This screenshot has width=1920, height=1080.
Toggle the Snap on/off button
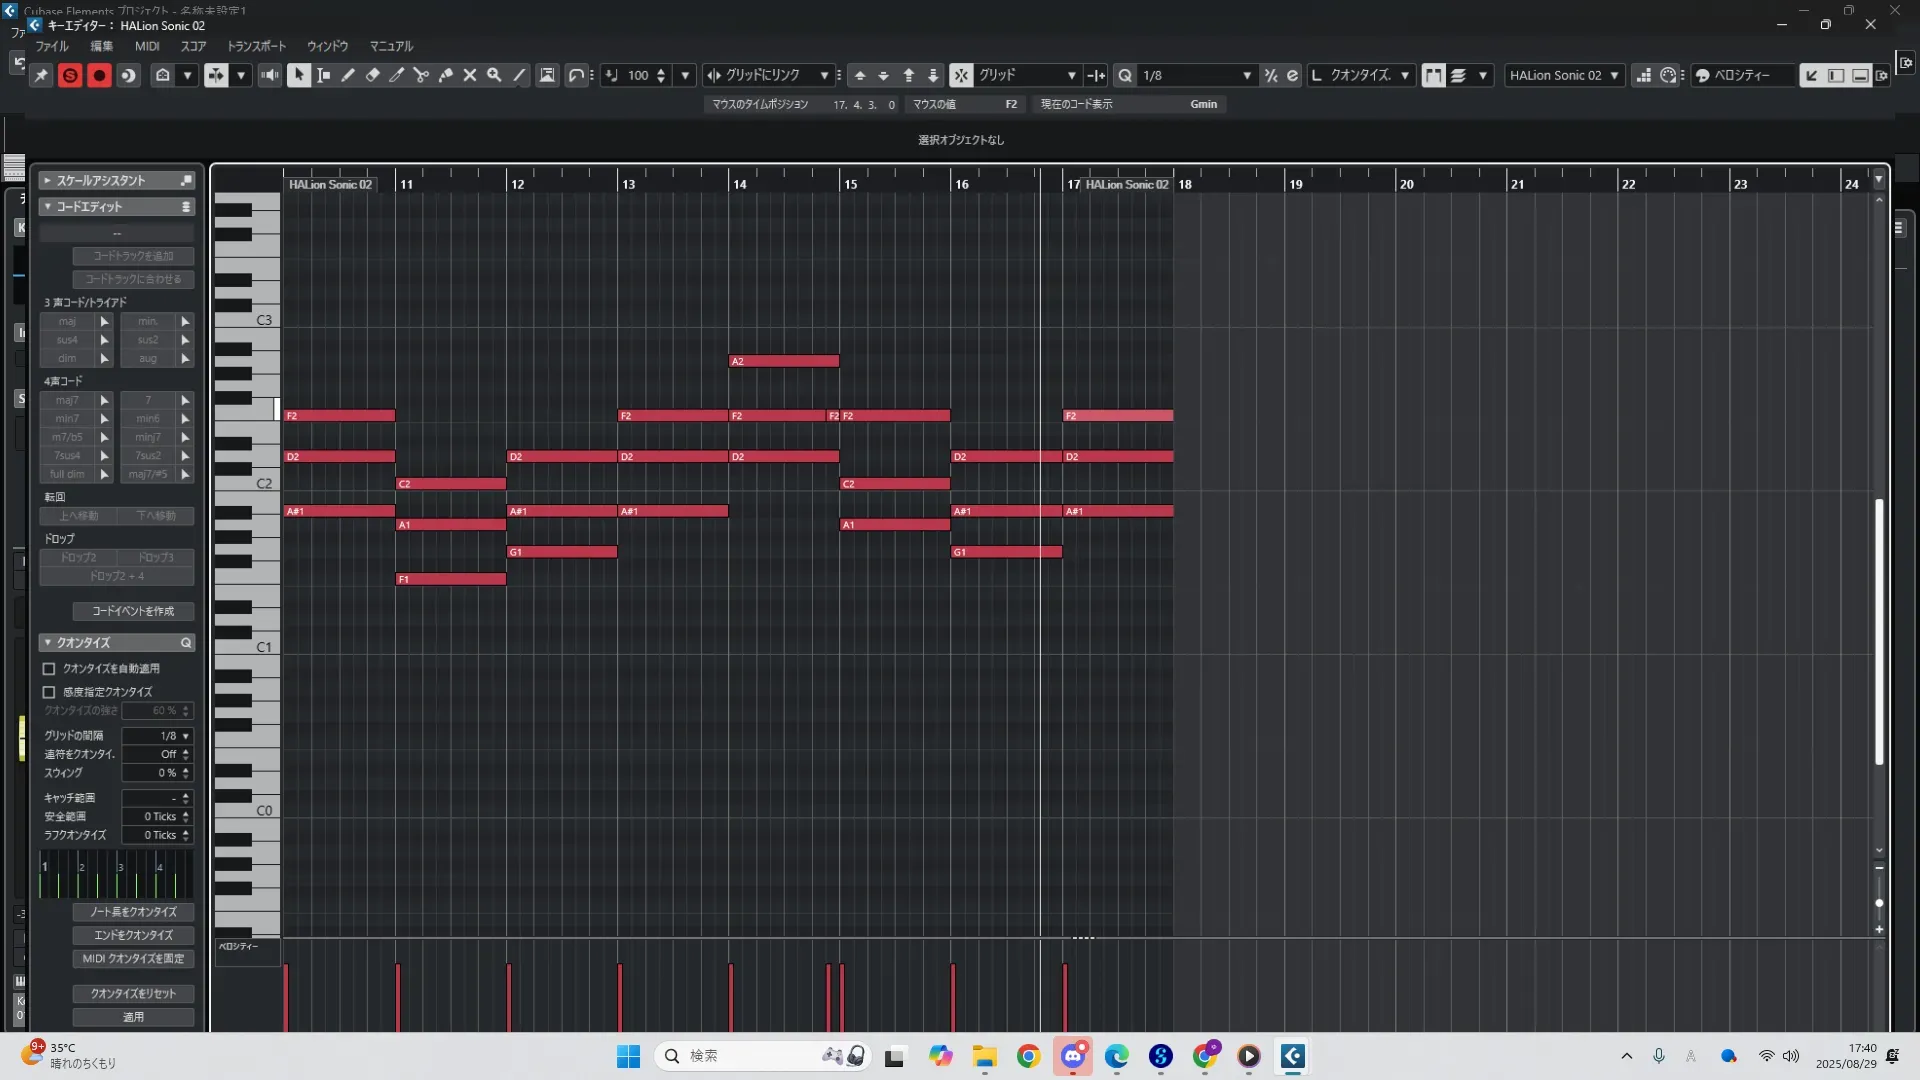[961, 75]
